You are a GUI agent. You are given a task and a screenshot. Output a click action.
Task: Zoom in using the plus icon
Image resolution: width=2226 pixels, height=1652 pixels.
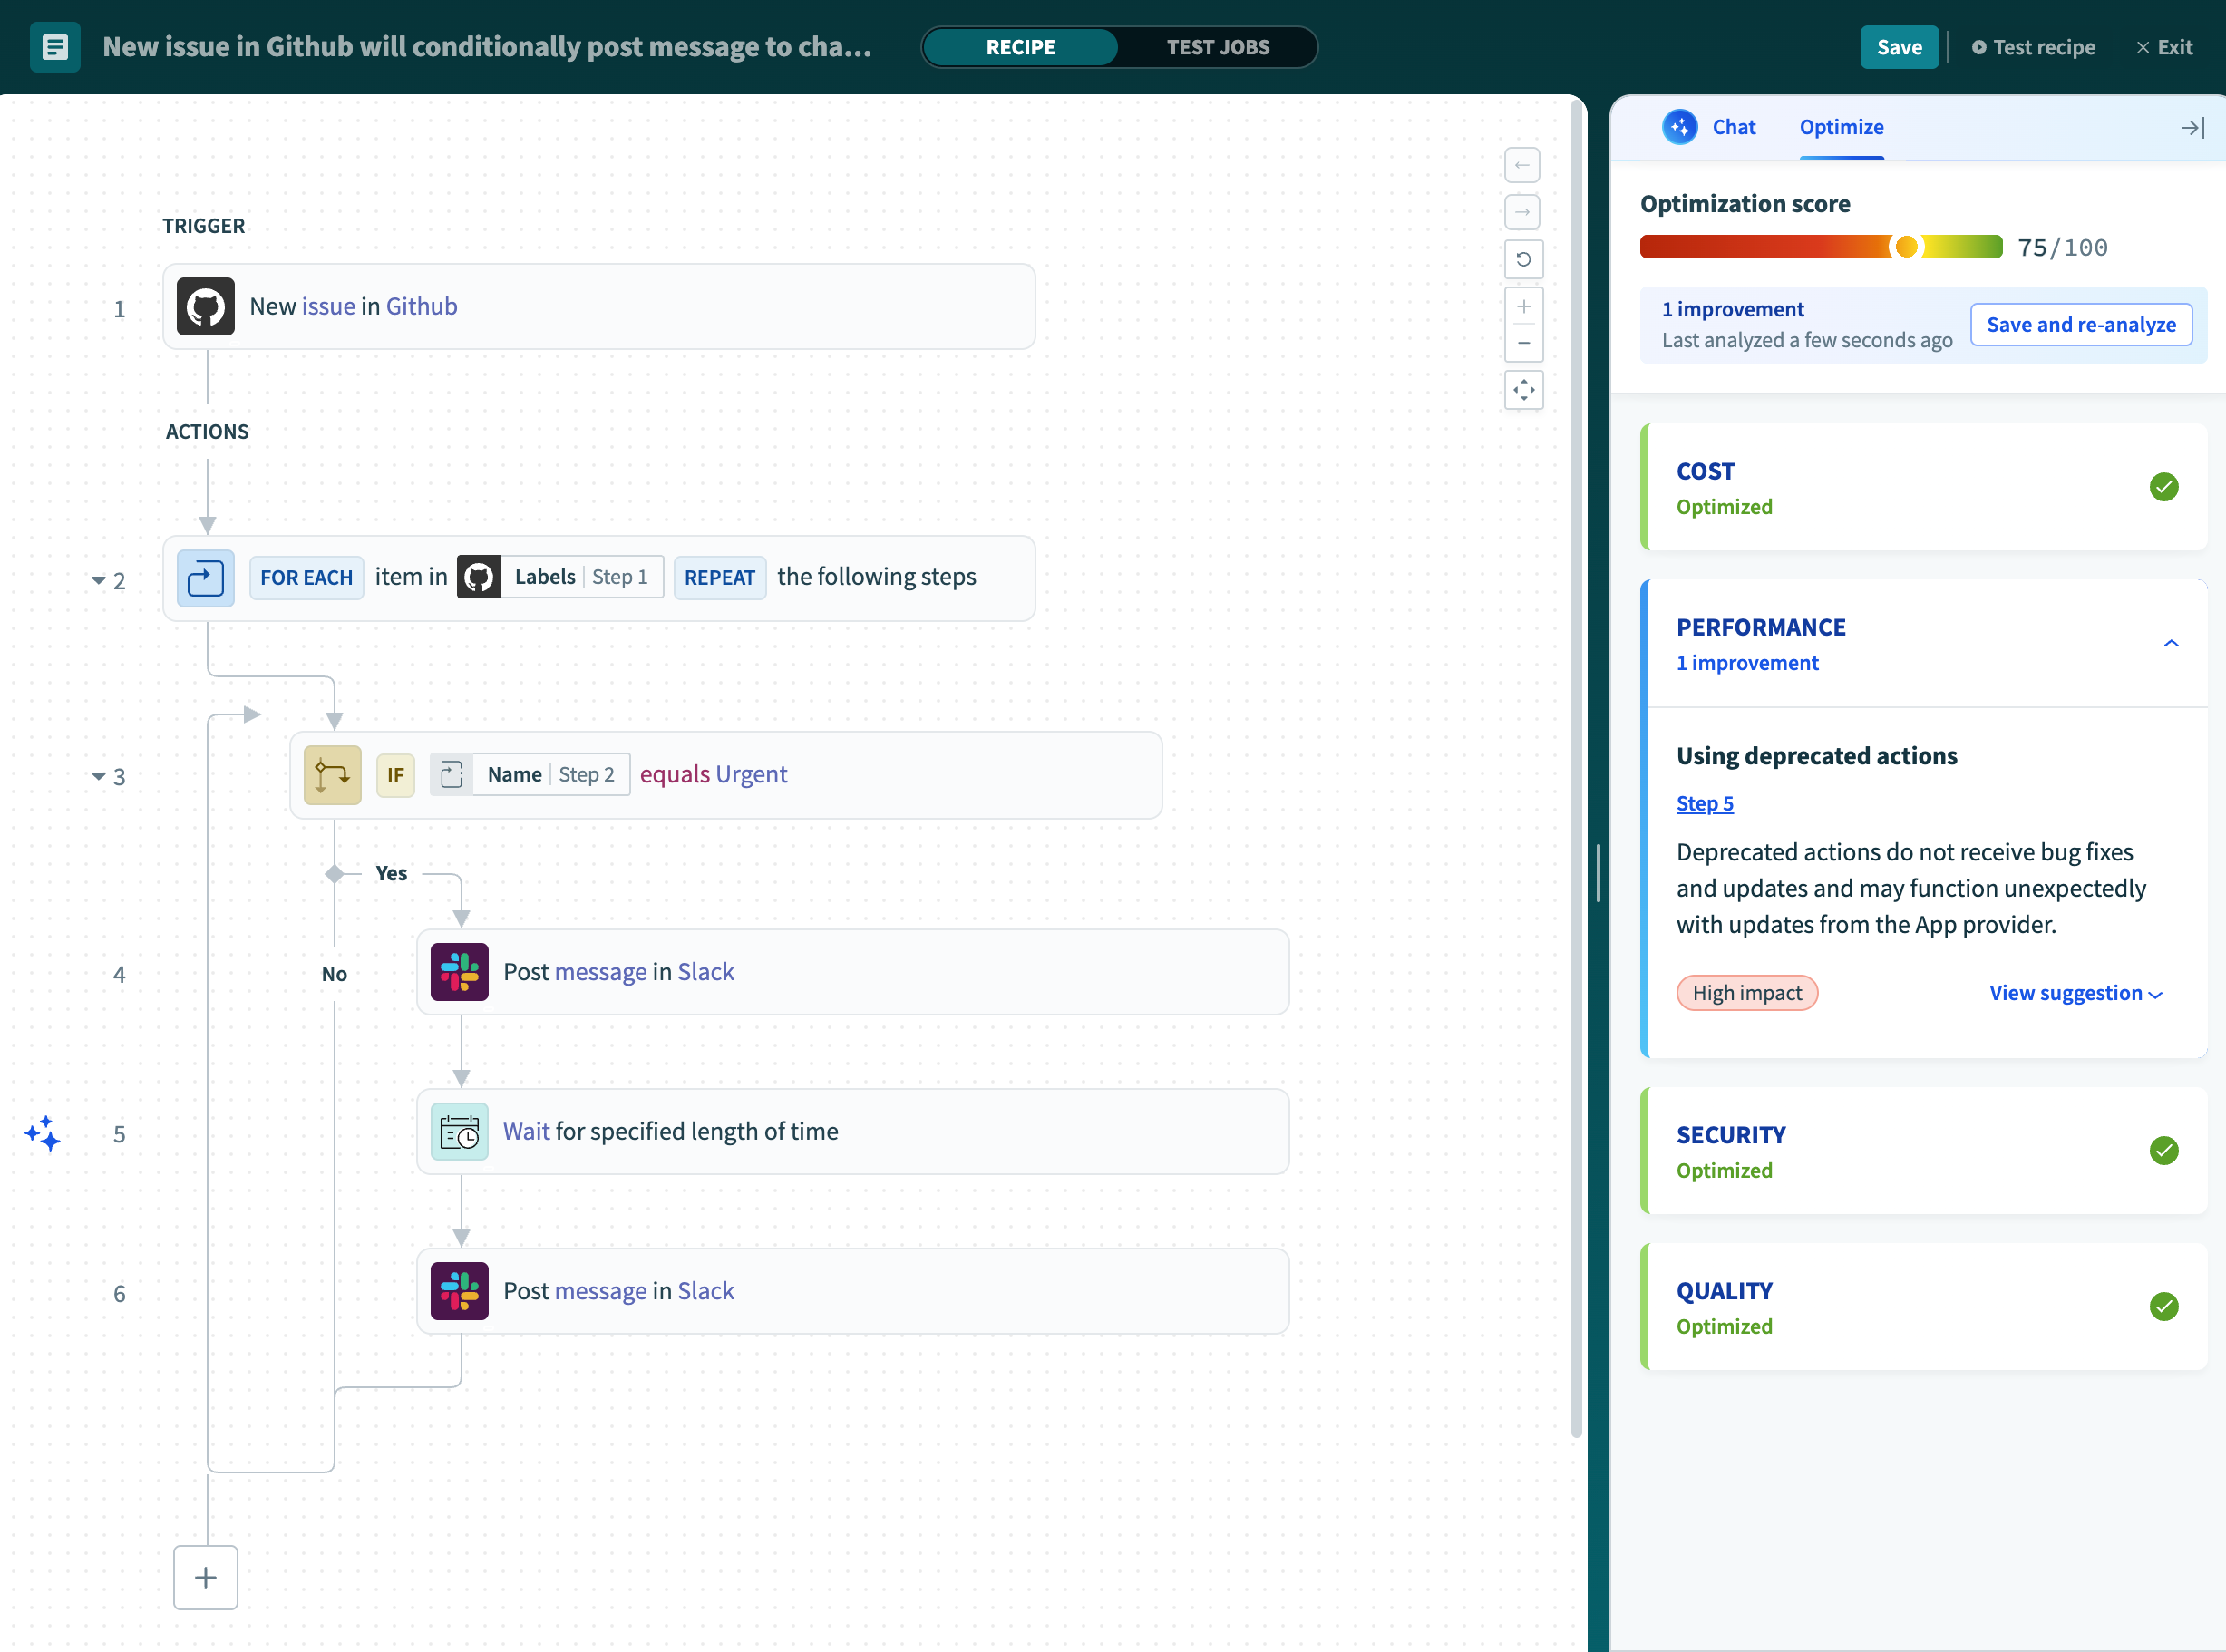(1523, 306)
